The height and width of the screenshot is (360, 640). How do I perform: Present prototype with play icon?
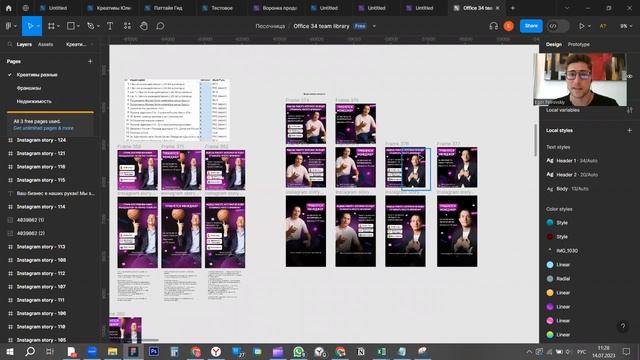click(581, 26)
